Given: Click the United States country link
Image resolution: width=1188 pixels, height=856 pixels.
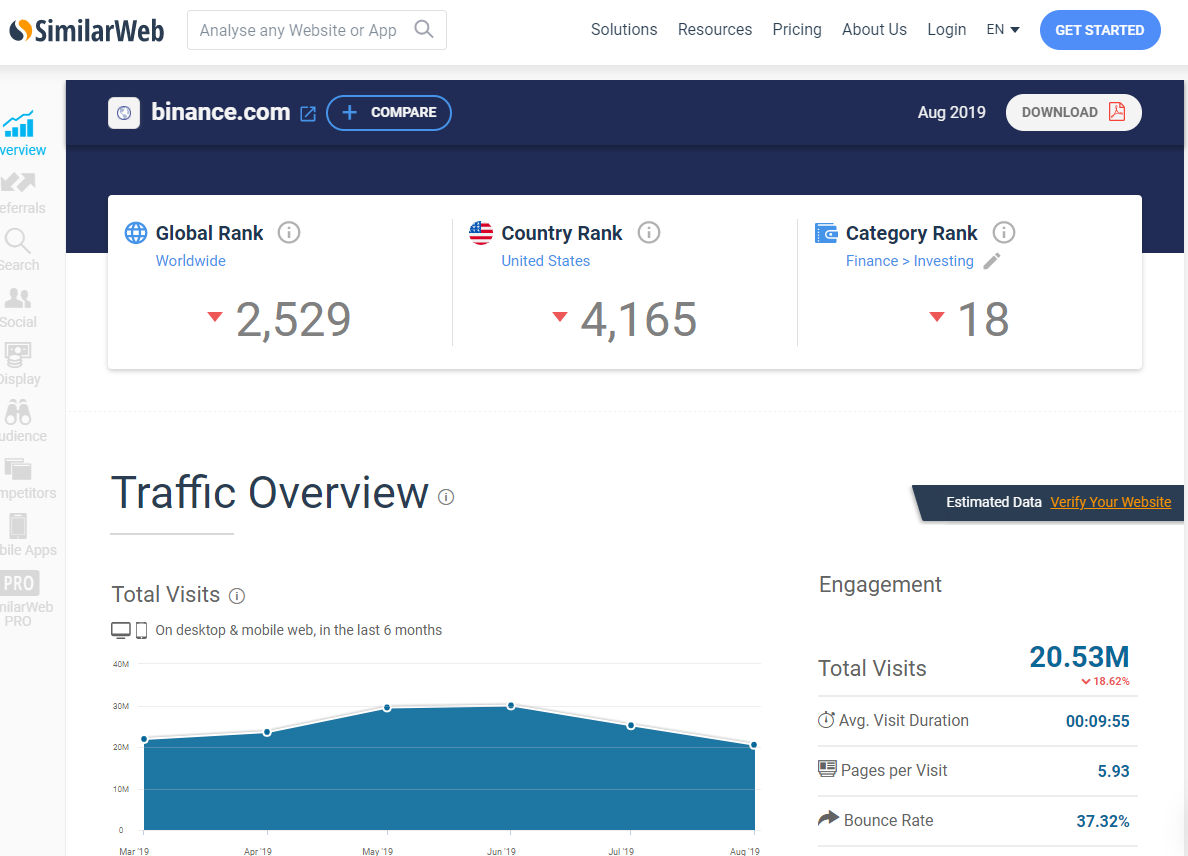Looking at the screenshot, I should point(546,261).
